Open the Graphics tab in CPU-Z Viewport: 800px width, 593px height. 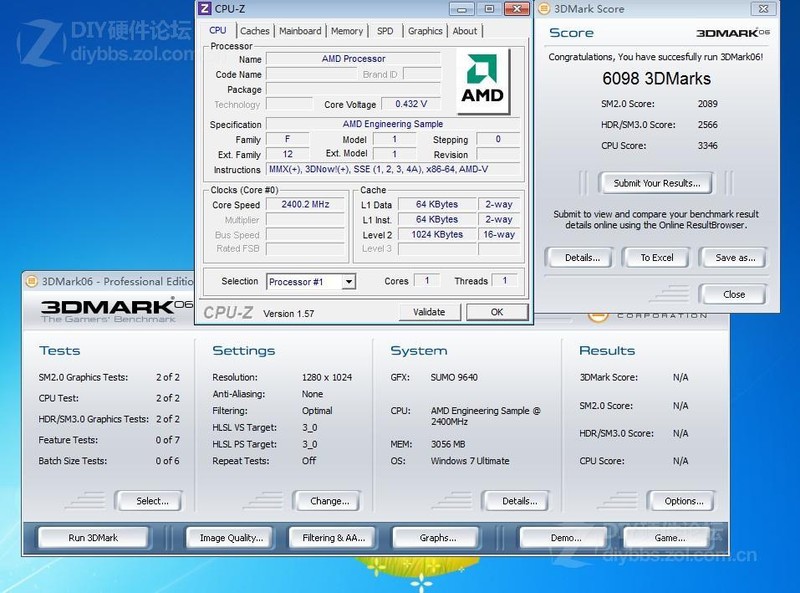click(x=425, y=31)
